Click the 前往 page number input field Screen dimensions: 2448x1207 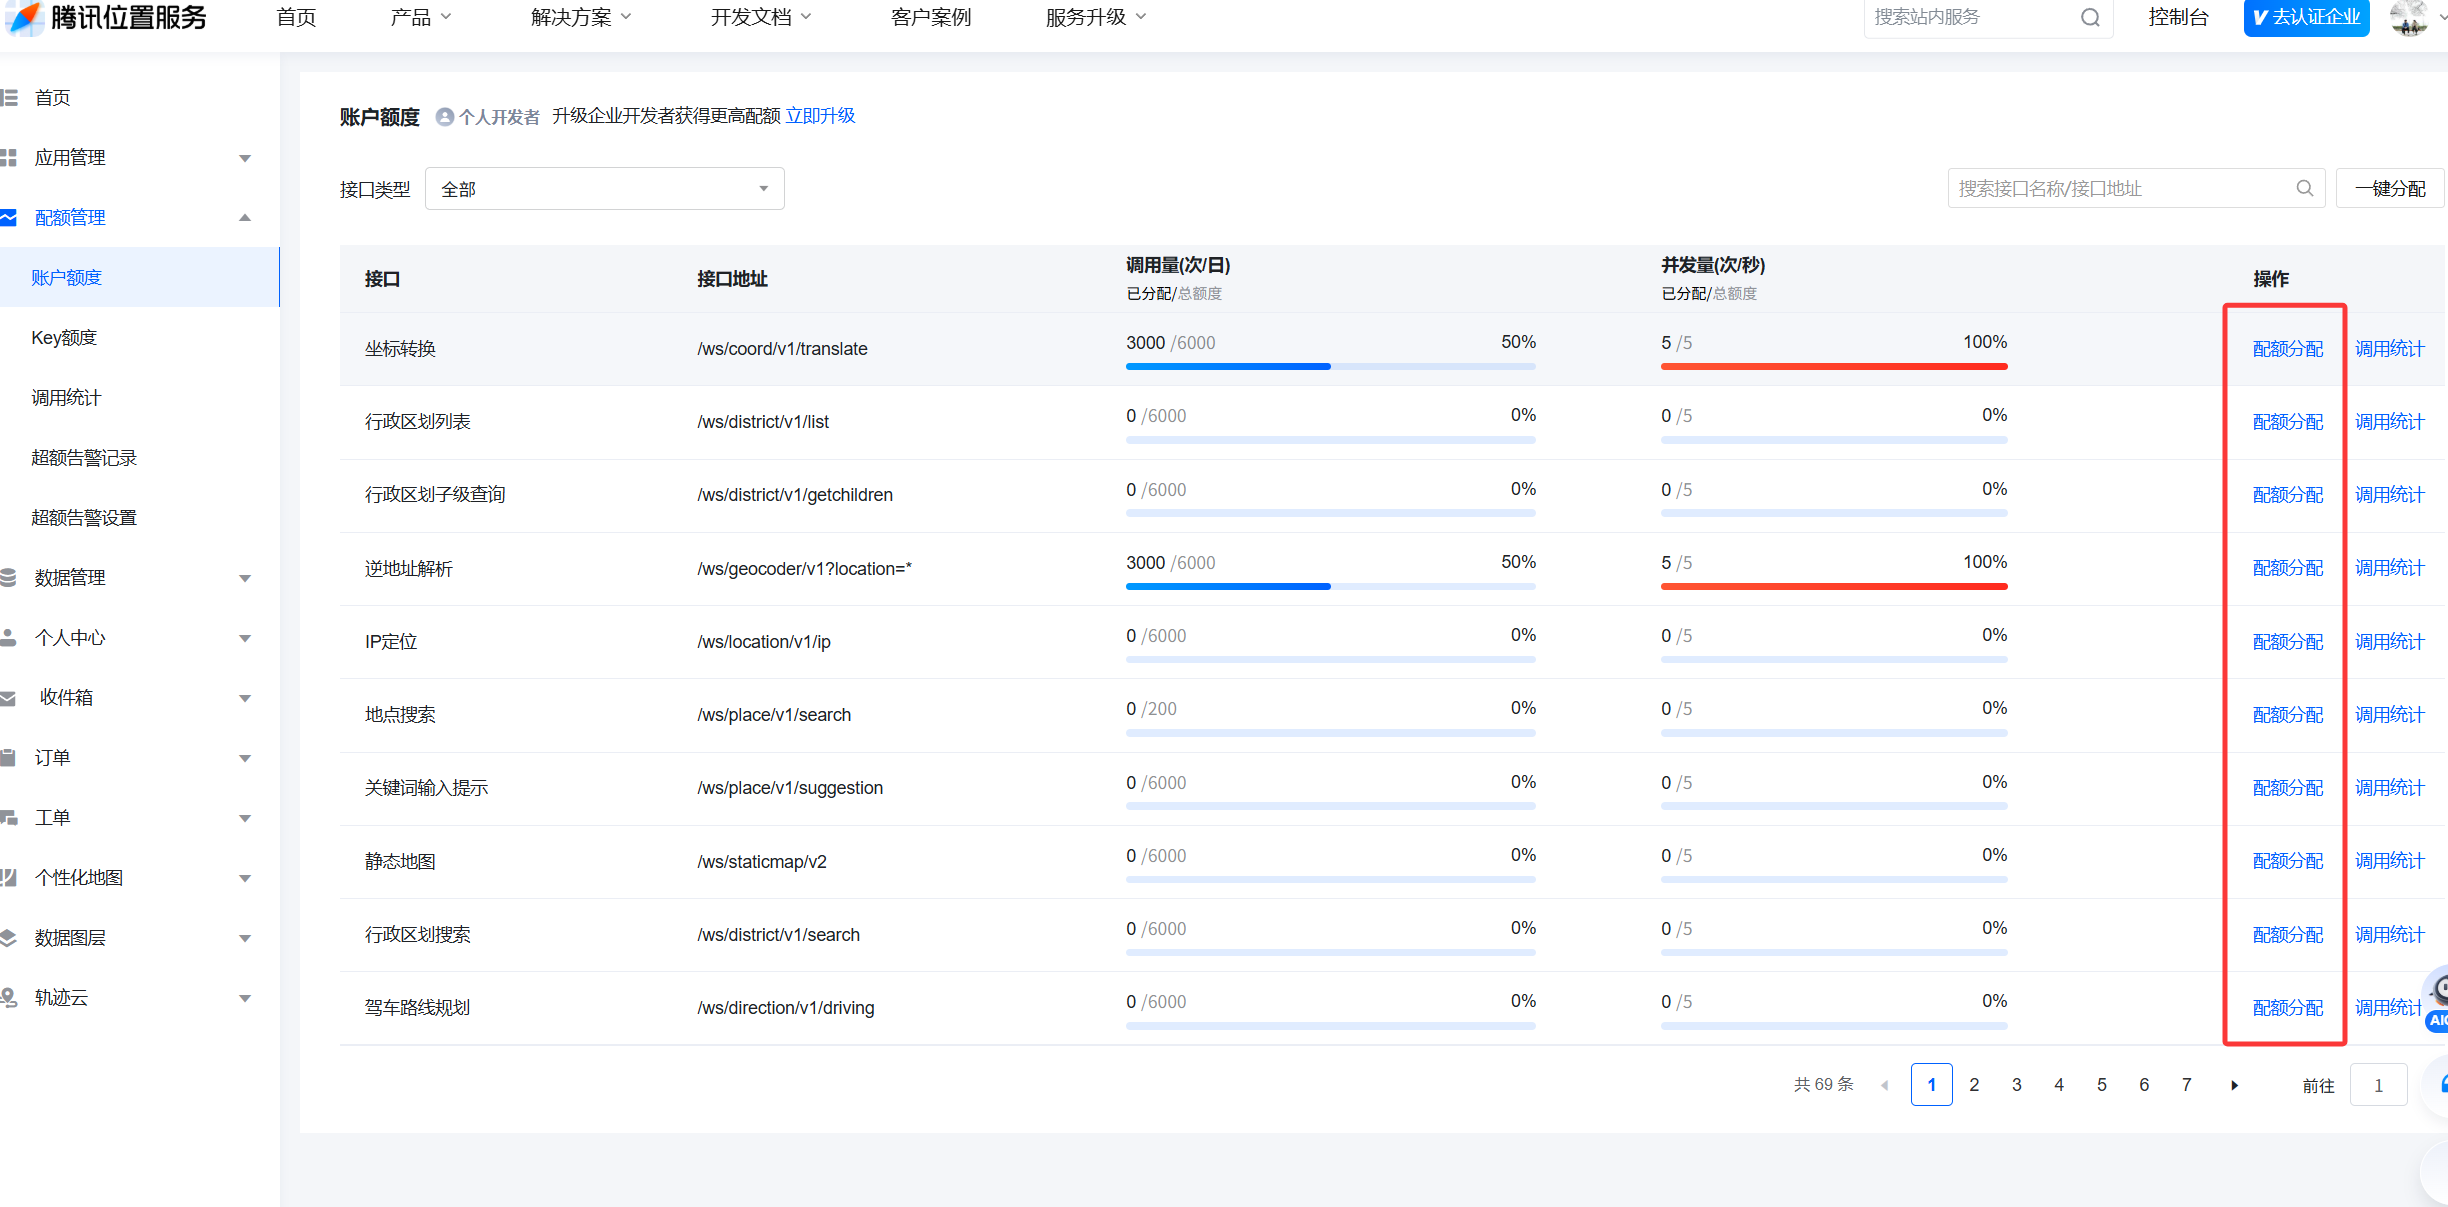[x=2378, y=1085]
